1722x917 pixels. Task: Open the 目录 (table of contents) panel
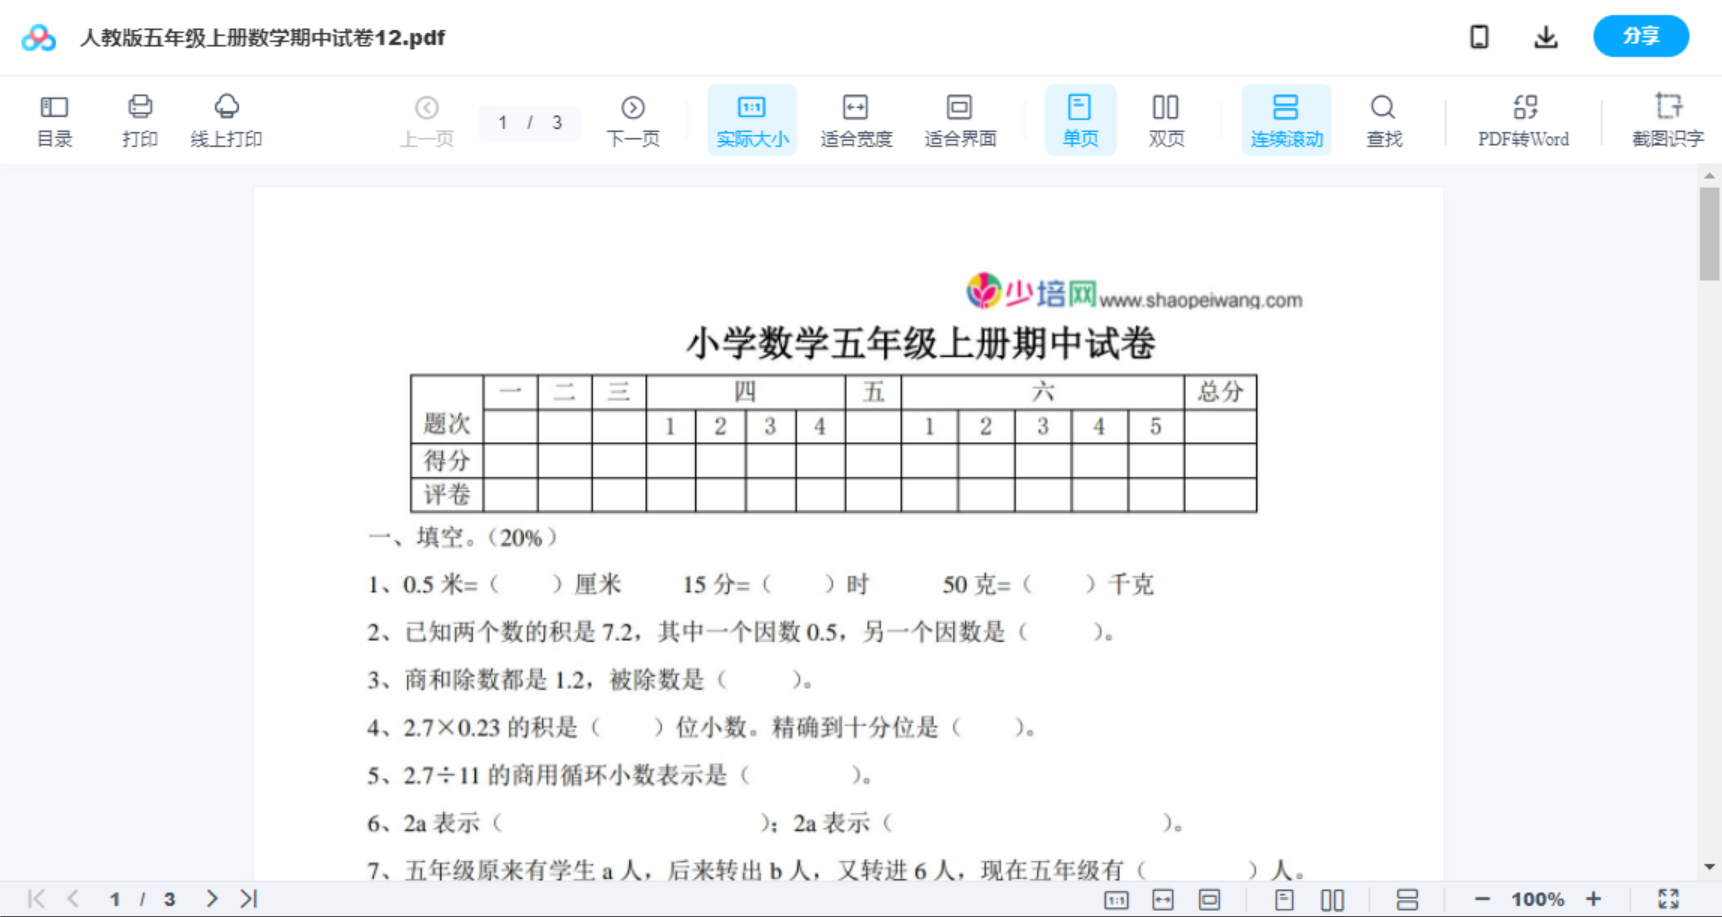pos(54,119)
